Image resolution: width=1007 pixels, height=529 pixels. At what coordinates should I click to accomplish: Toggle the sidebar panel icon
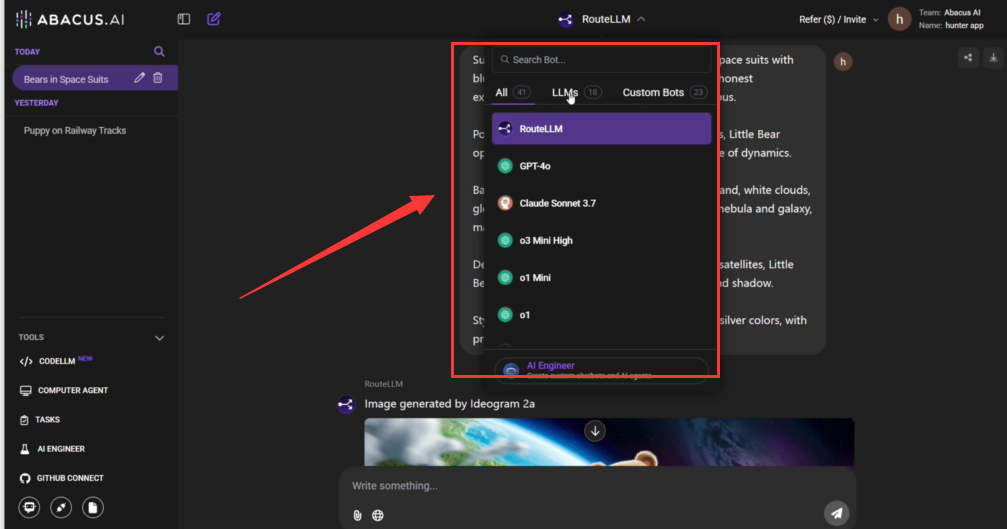tap(184, 19)
